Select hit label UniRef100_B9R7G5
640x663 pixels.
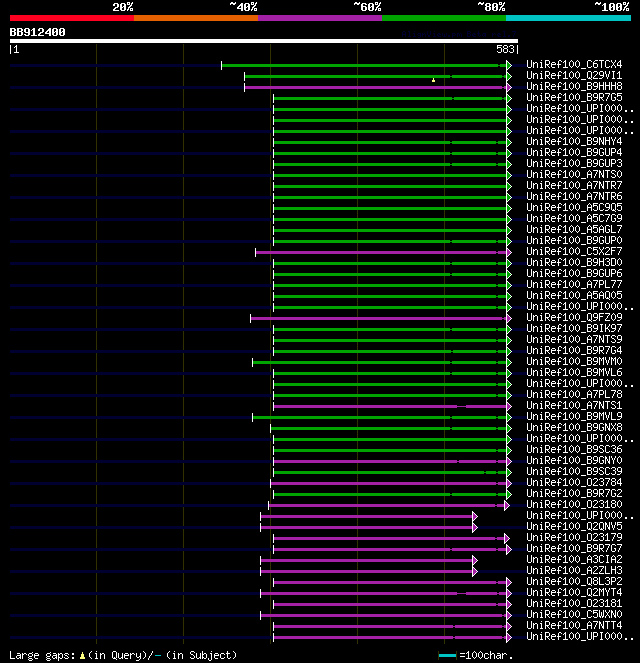pyautogui.click(x=574, y=98)
